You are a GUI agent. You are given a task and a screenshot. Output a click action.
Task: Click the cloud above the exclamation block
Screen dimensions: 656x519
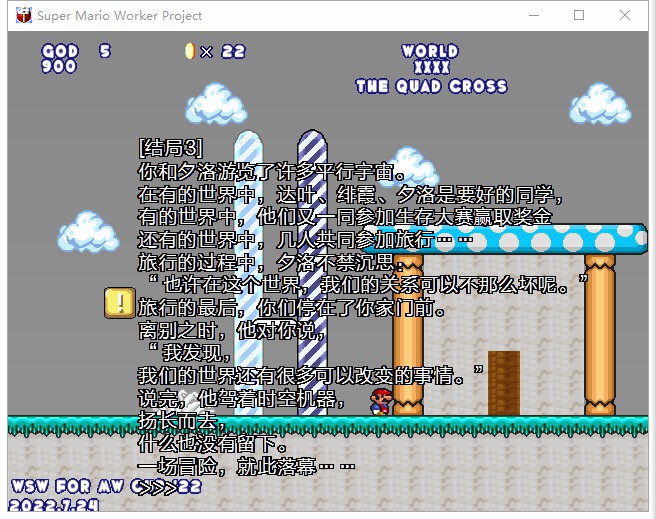pyautogui.click(x=88, y=232)
